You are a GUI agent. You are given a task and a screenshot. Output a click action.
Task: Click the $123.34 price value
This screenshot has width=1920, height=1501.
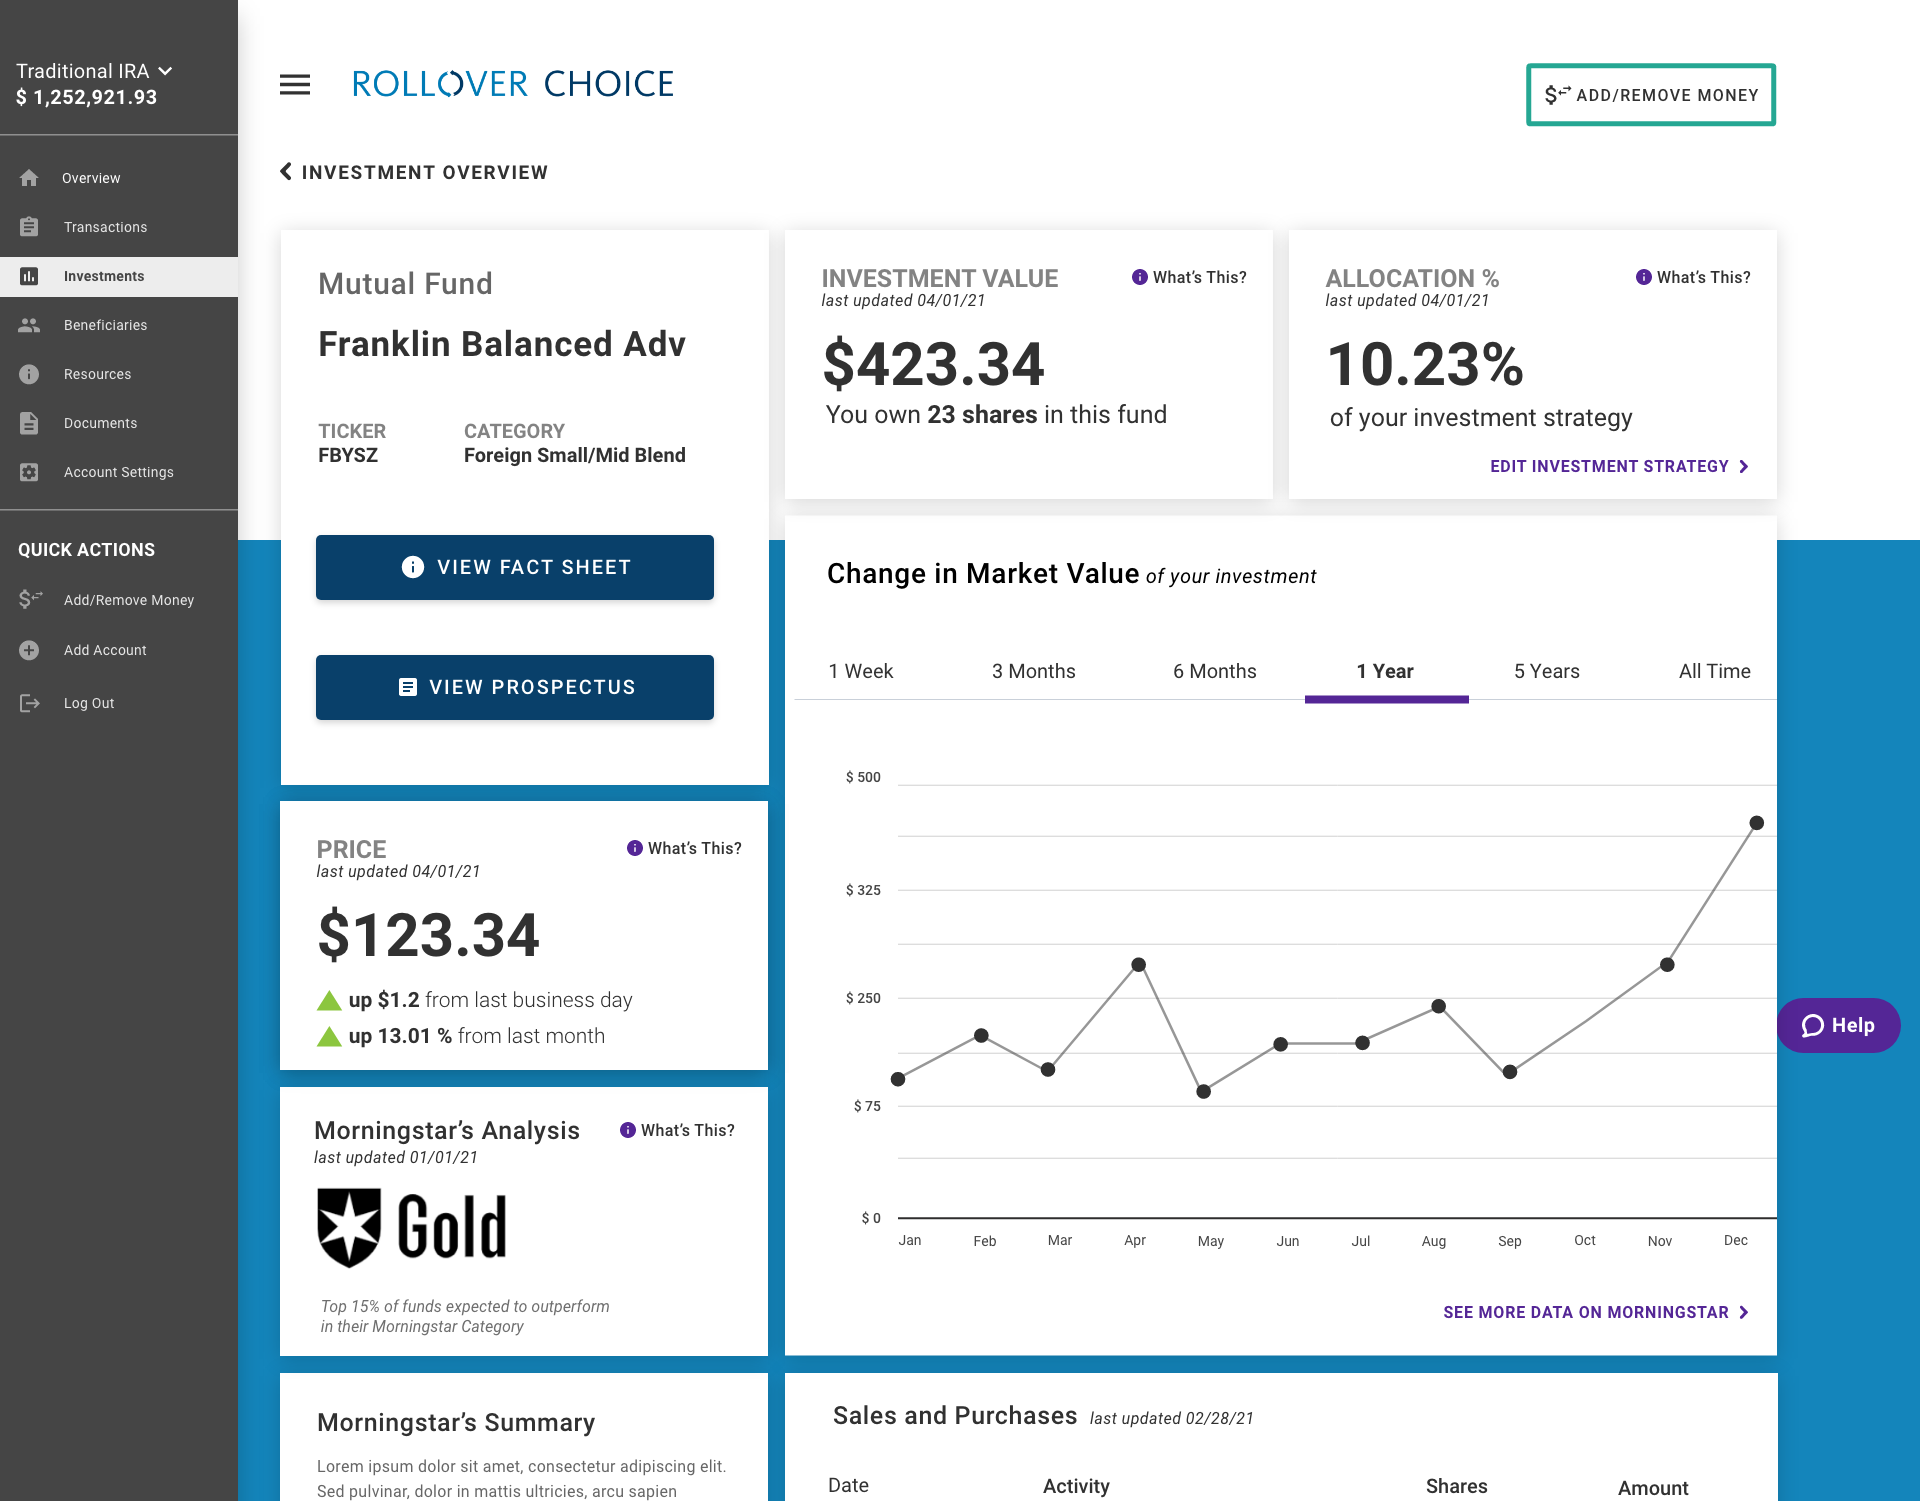click(x=428, y=934)
